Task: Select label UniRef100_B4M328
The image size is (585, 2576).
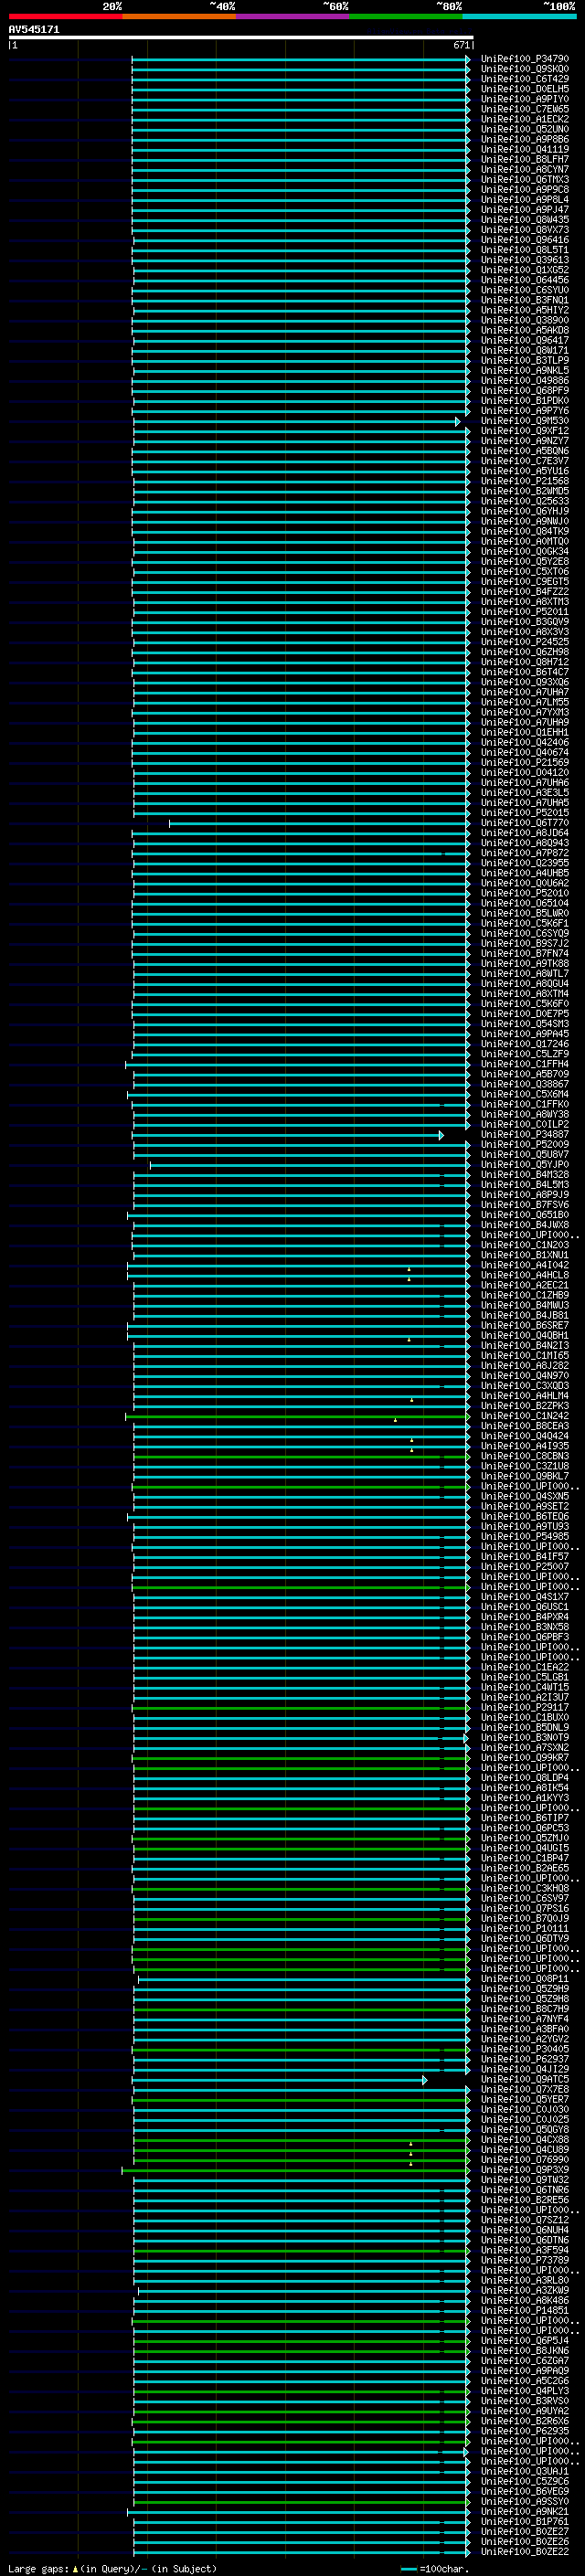Action: [x=524, y=1174]
